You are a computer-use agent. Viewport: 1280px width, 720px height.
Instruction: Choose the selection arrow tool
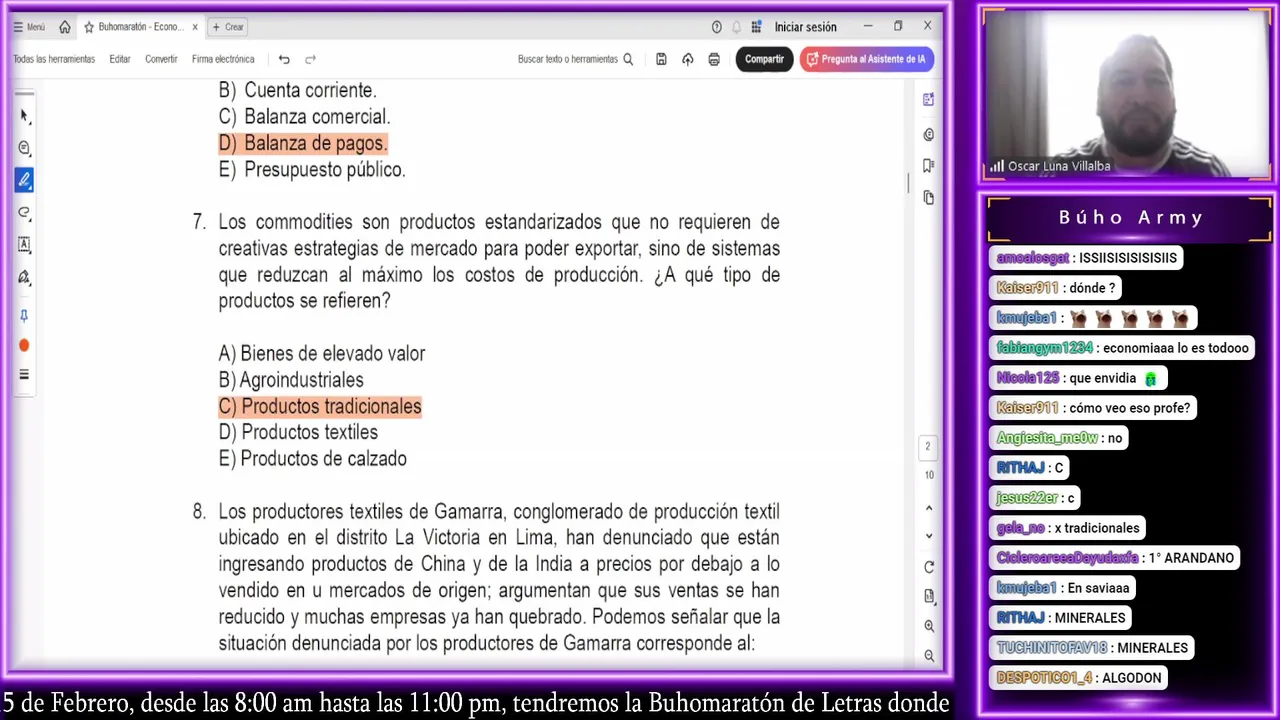tap(24, 115)
